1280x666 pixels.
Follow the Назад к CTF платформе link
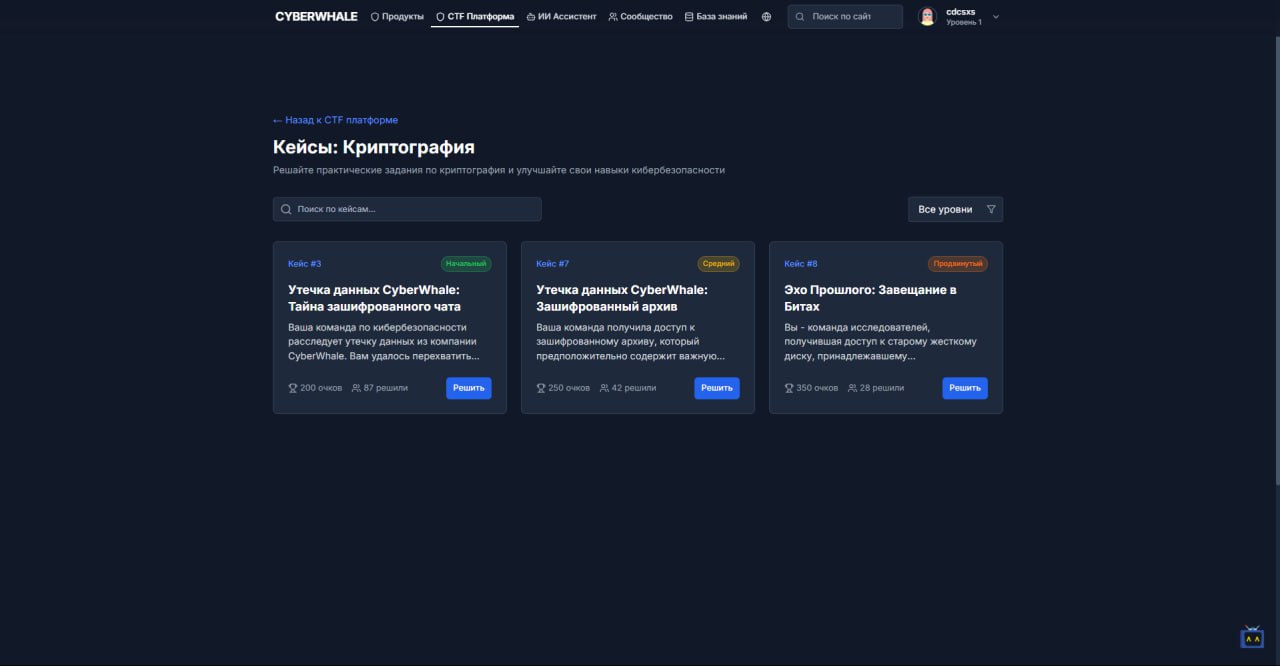tap(335, 120)
